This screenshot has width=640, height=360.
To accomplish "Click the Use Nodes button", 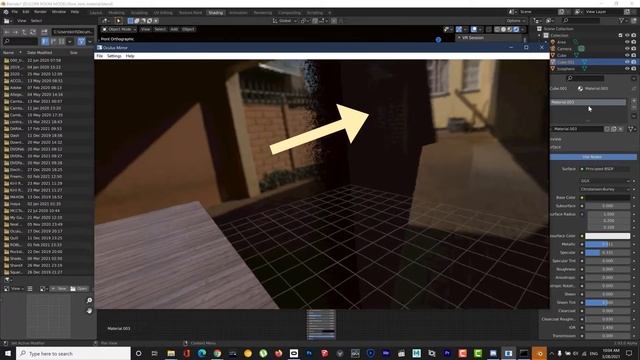I will [x=593, y=157].
